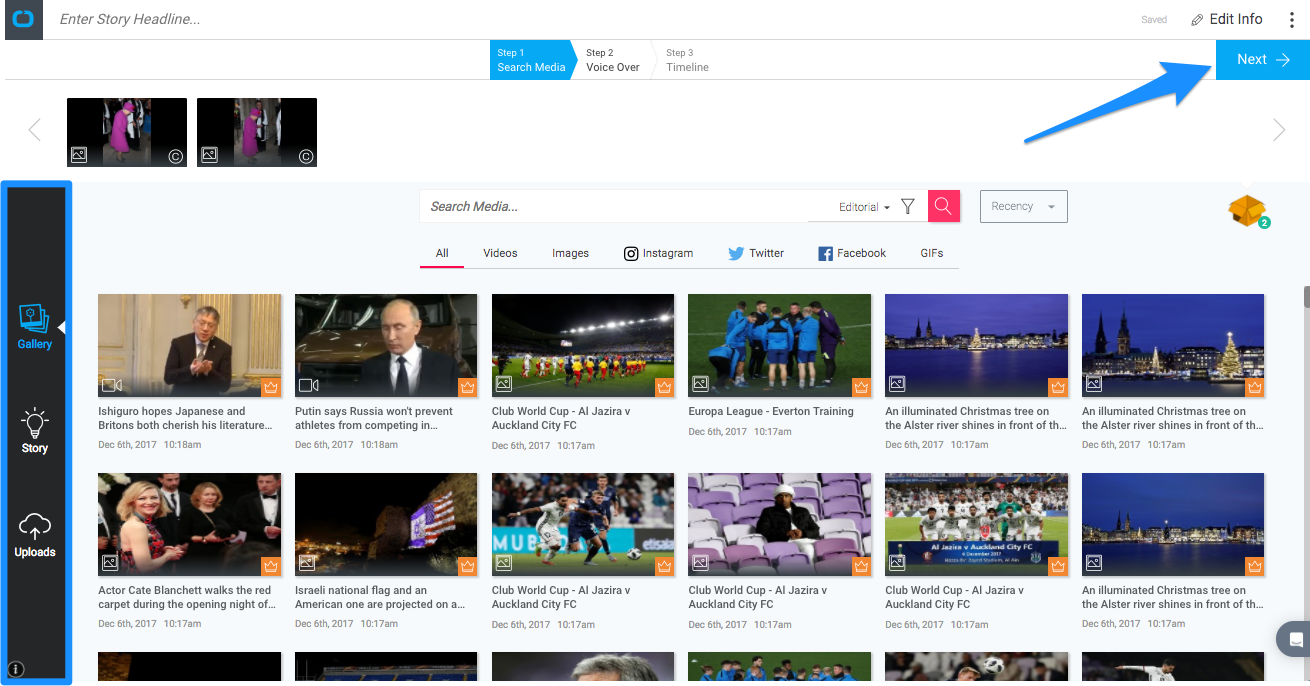Select the Instagram tab

coord(658,253)
